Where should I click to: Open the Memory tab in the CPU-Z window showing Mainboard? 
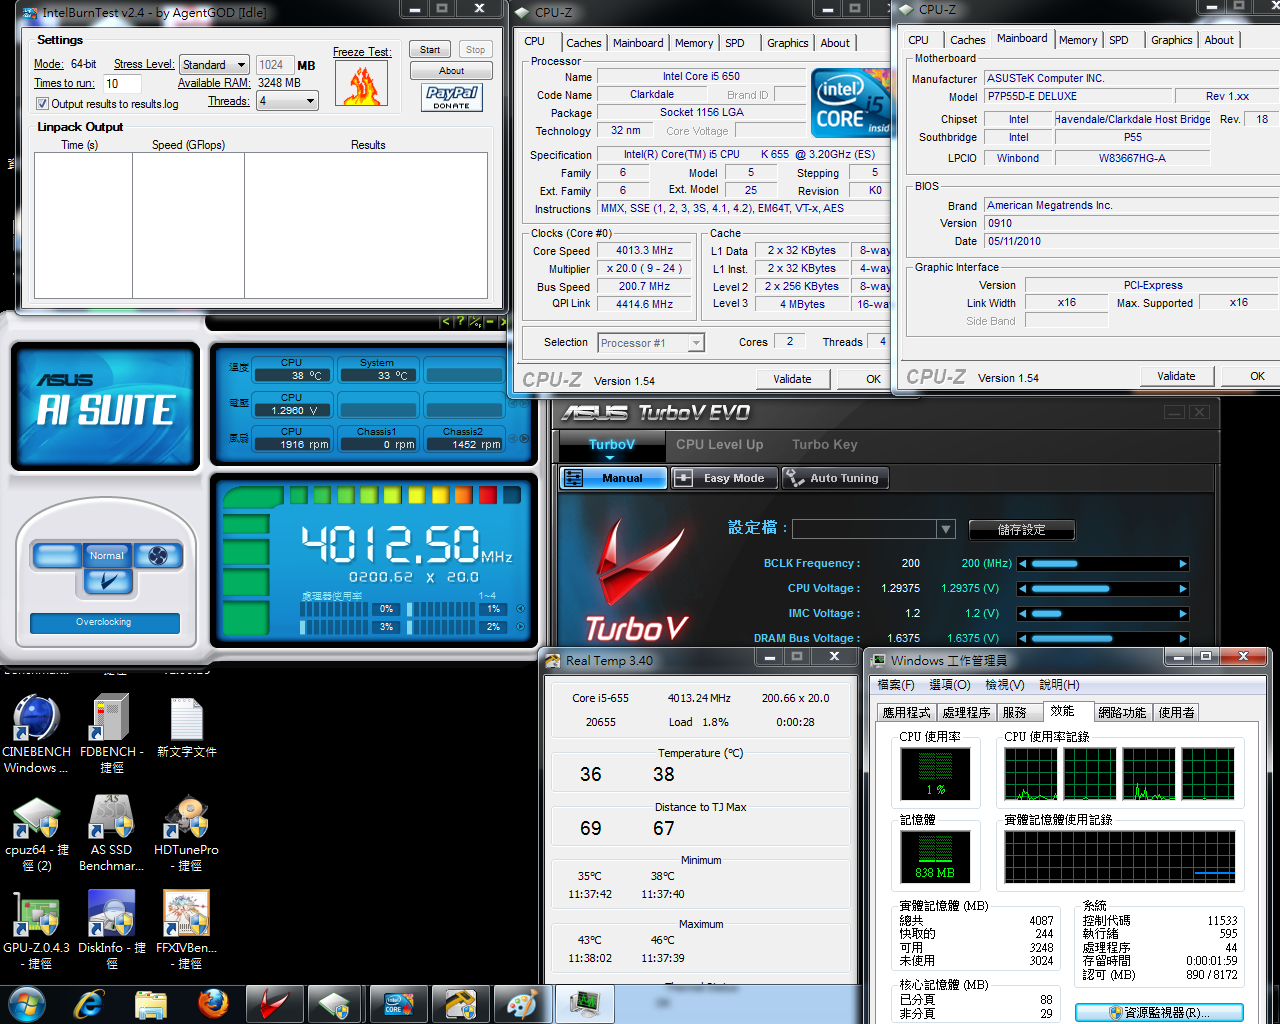1078,40
